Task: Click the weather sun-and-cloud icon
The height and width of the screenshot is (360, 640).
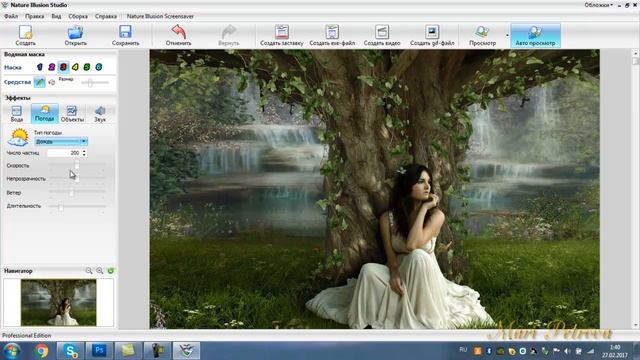Action: [18, 138]
